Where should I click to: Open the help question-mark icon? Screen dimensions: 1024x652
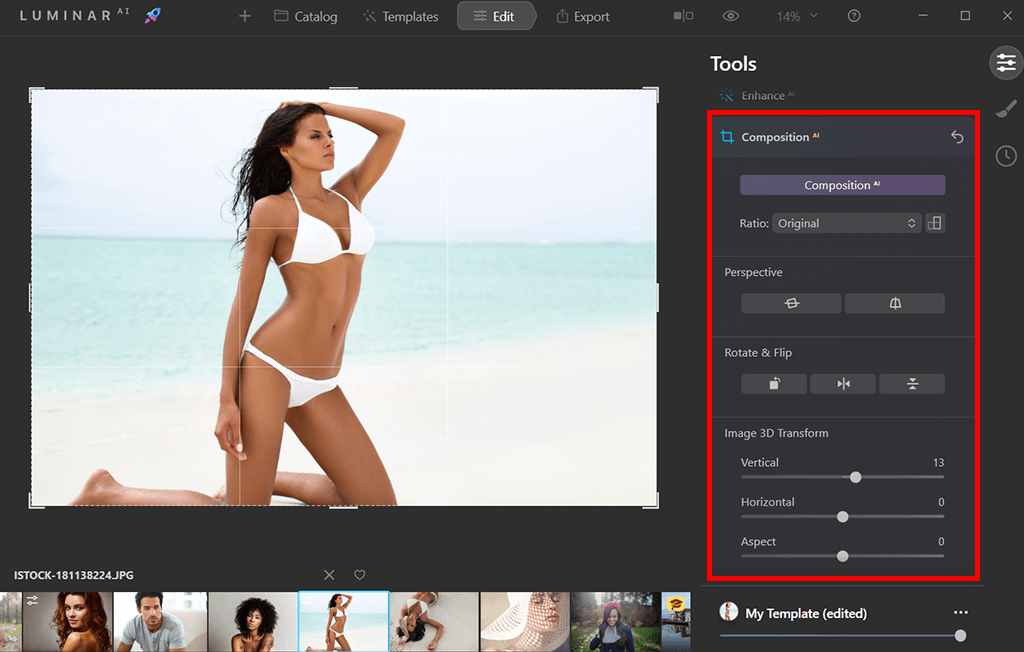[854, 16]
